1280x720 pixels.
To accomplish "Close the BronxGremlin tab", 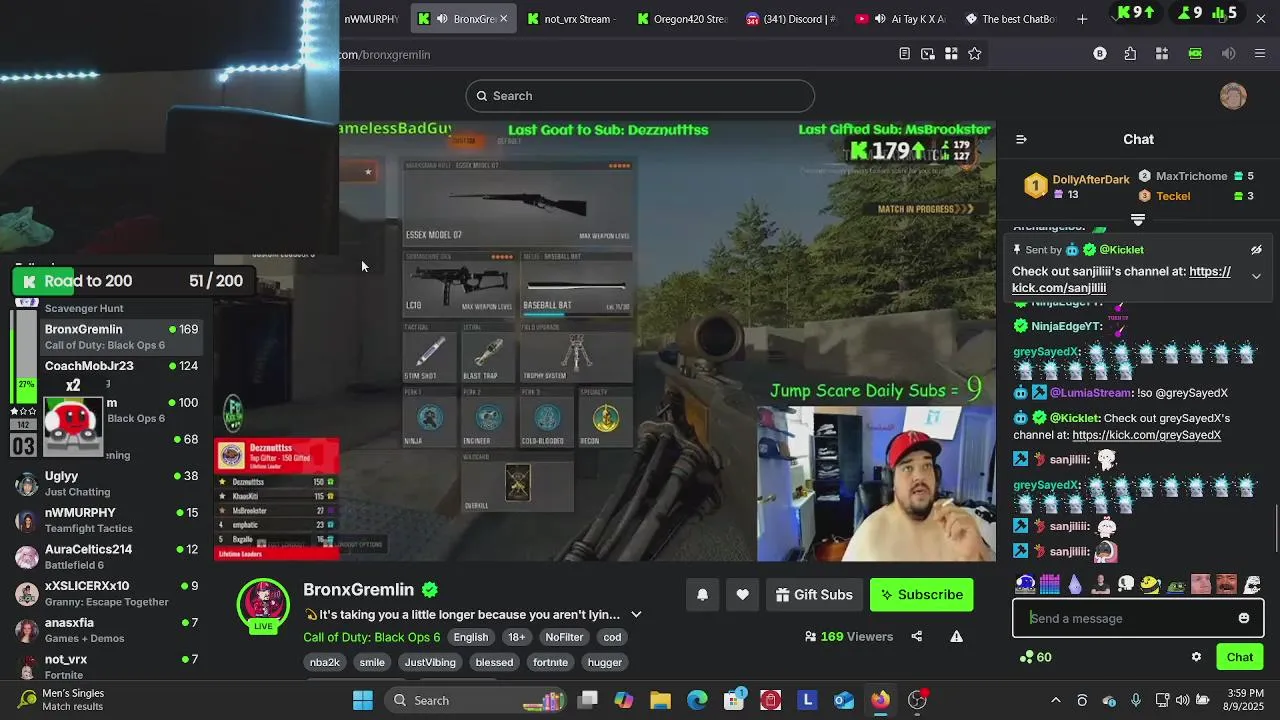I will coord(503,19).
